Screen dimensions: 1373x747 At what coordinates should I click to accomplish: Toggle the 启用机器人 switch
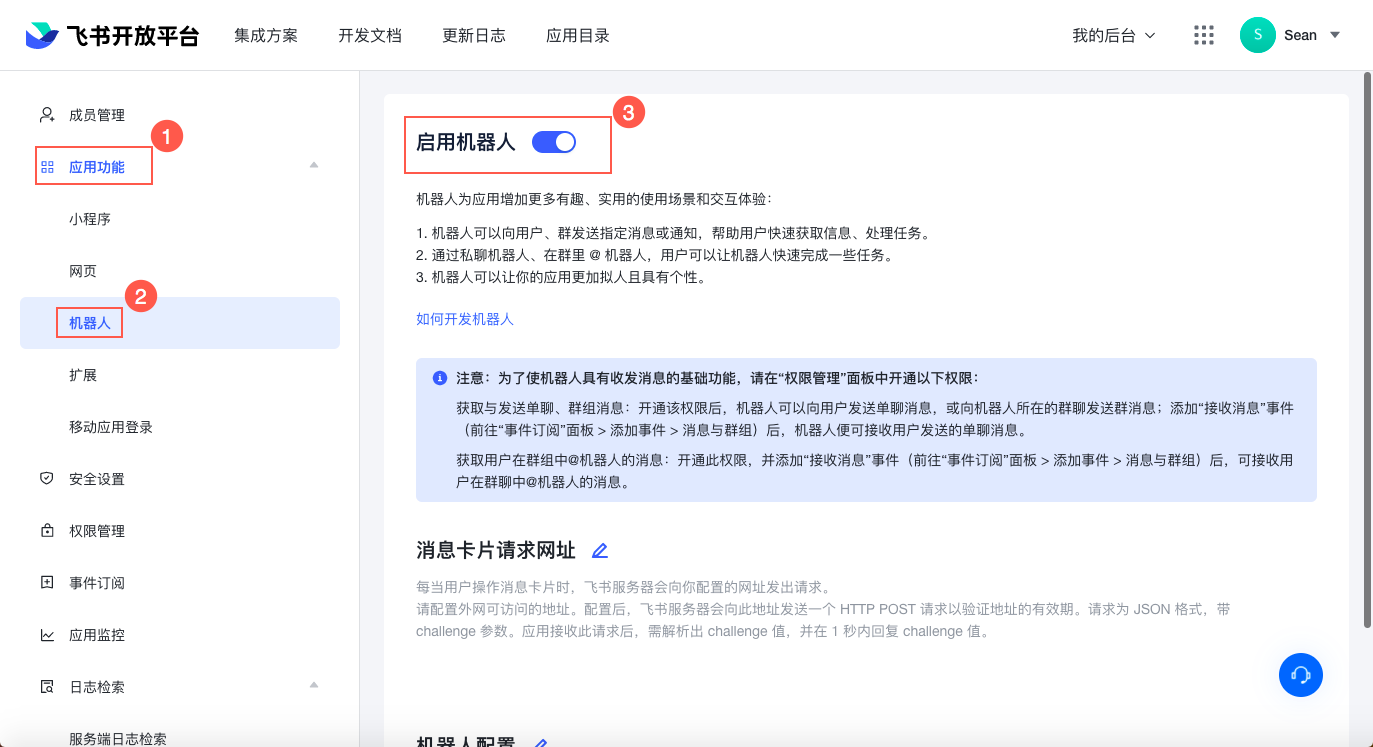[554, 142]
